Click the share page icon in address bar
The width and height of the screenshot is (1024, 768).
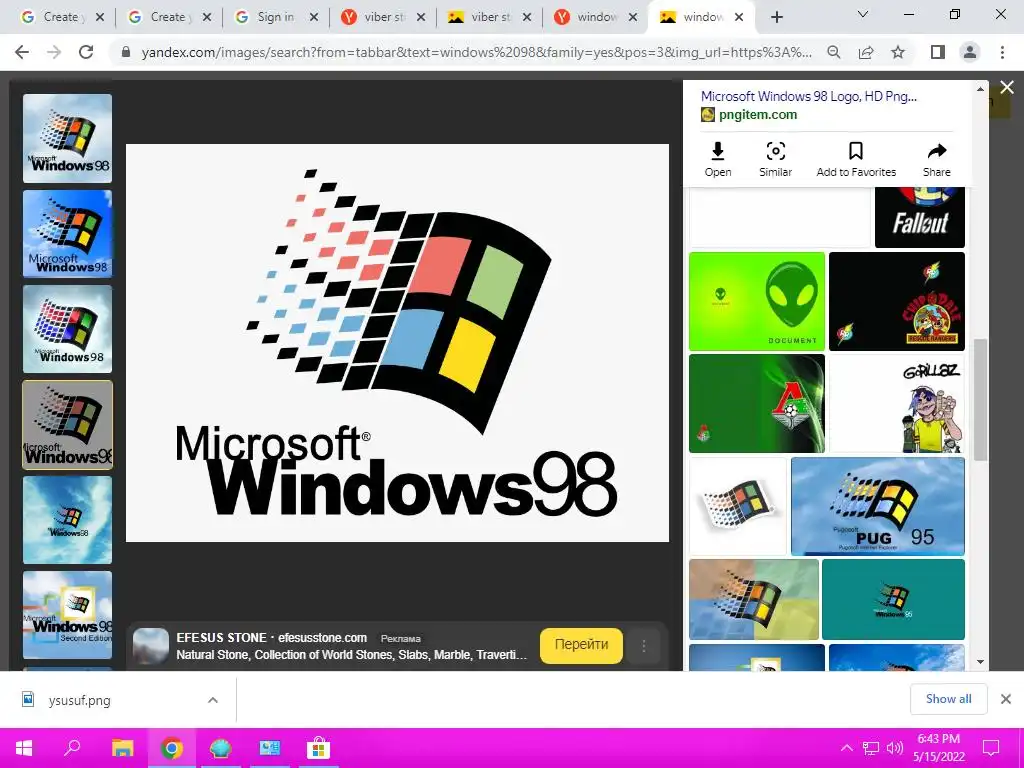[866, 52]
